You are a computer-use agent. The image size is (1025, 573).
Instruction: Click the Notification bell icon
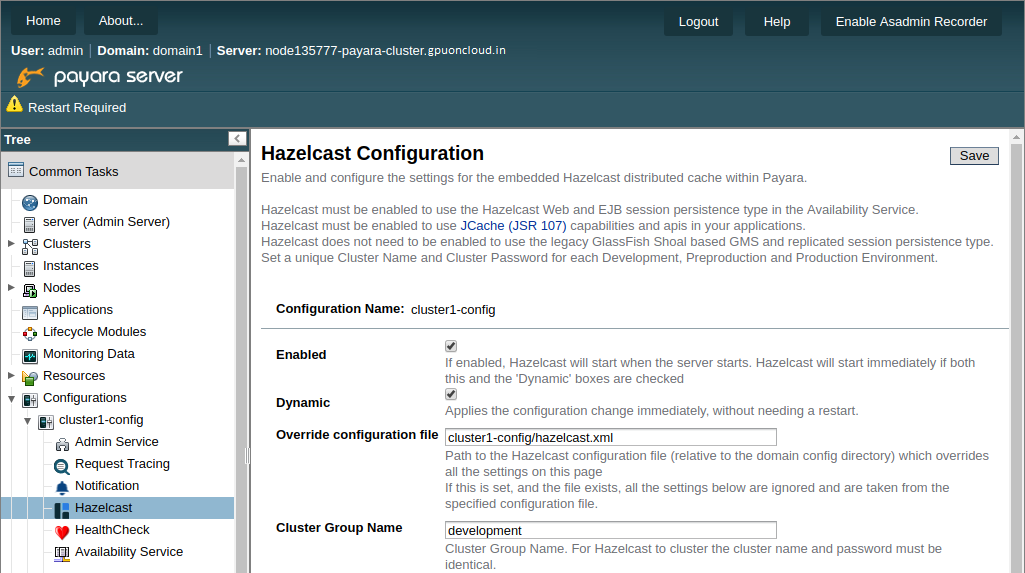tap(62, 487)
